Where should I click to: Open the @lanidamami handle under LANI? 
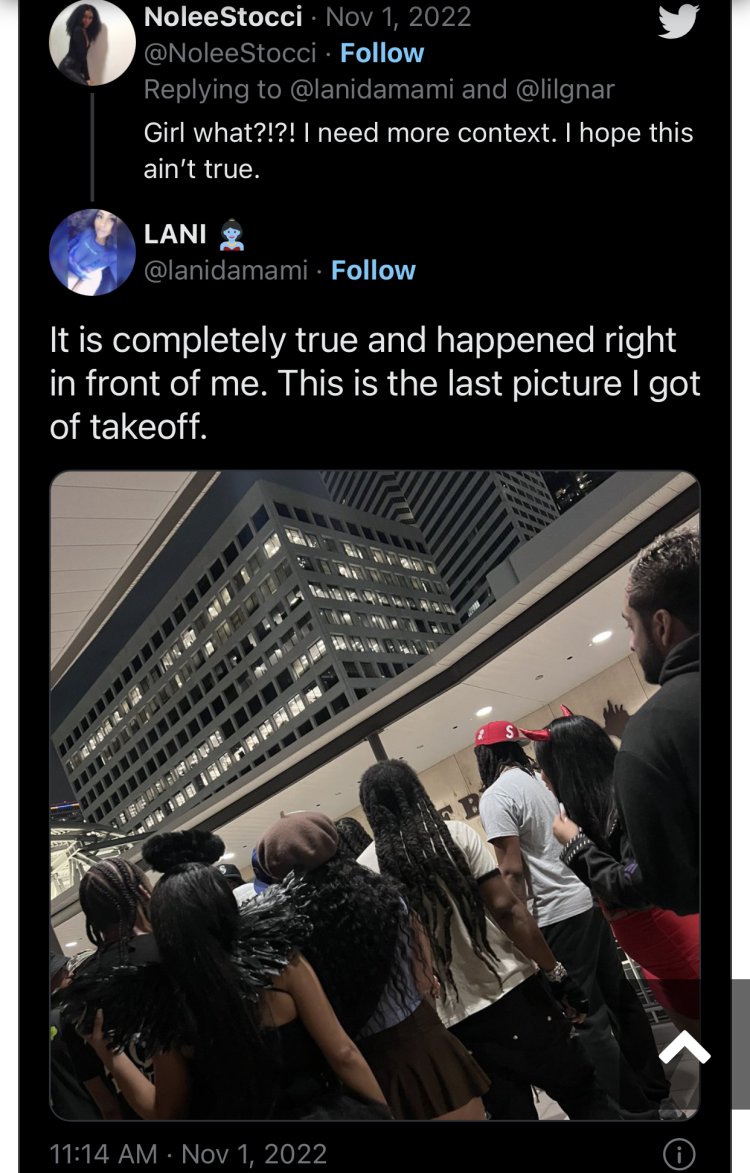click(x=226, y=270)
